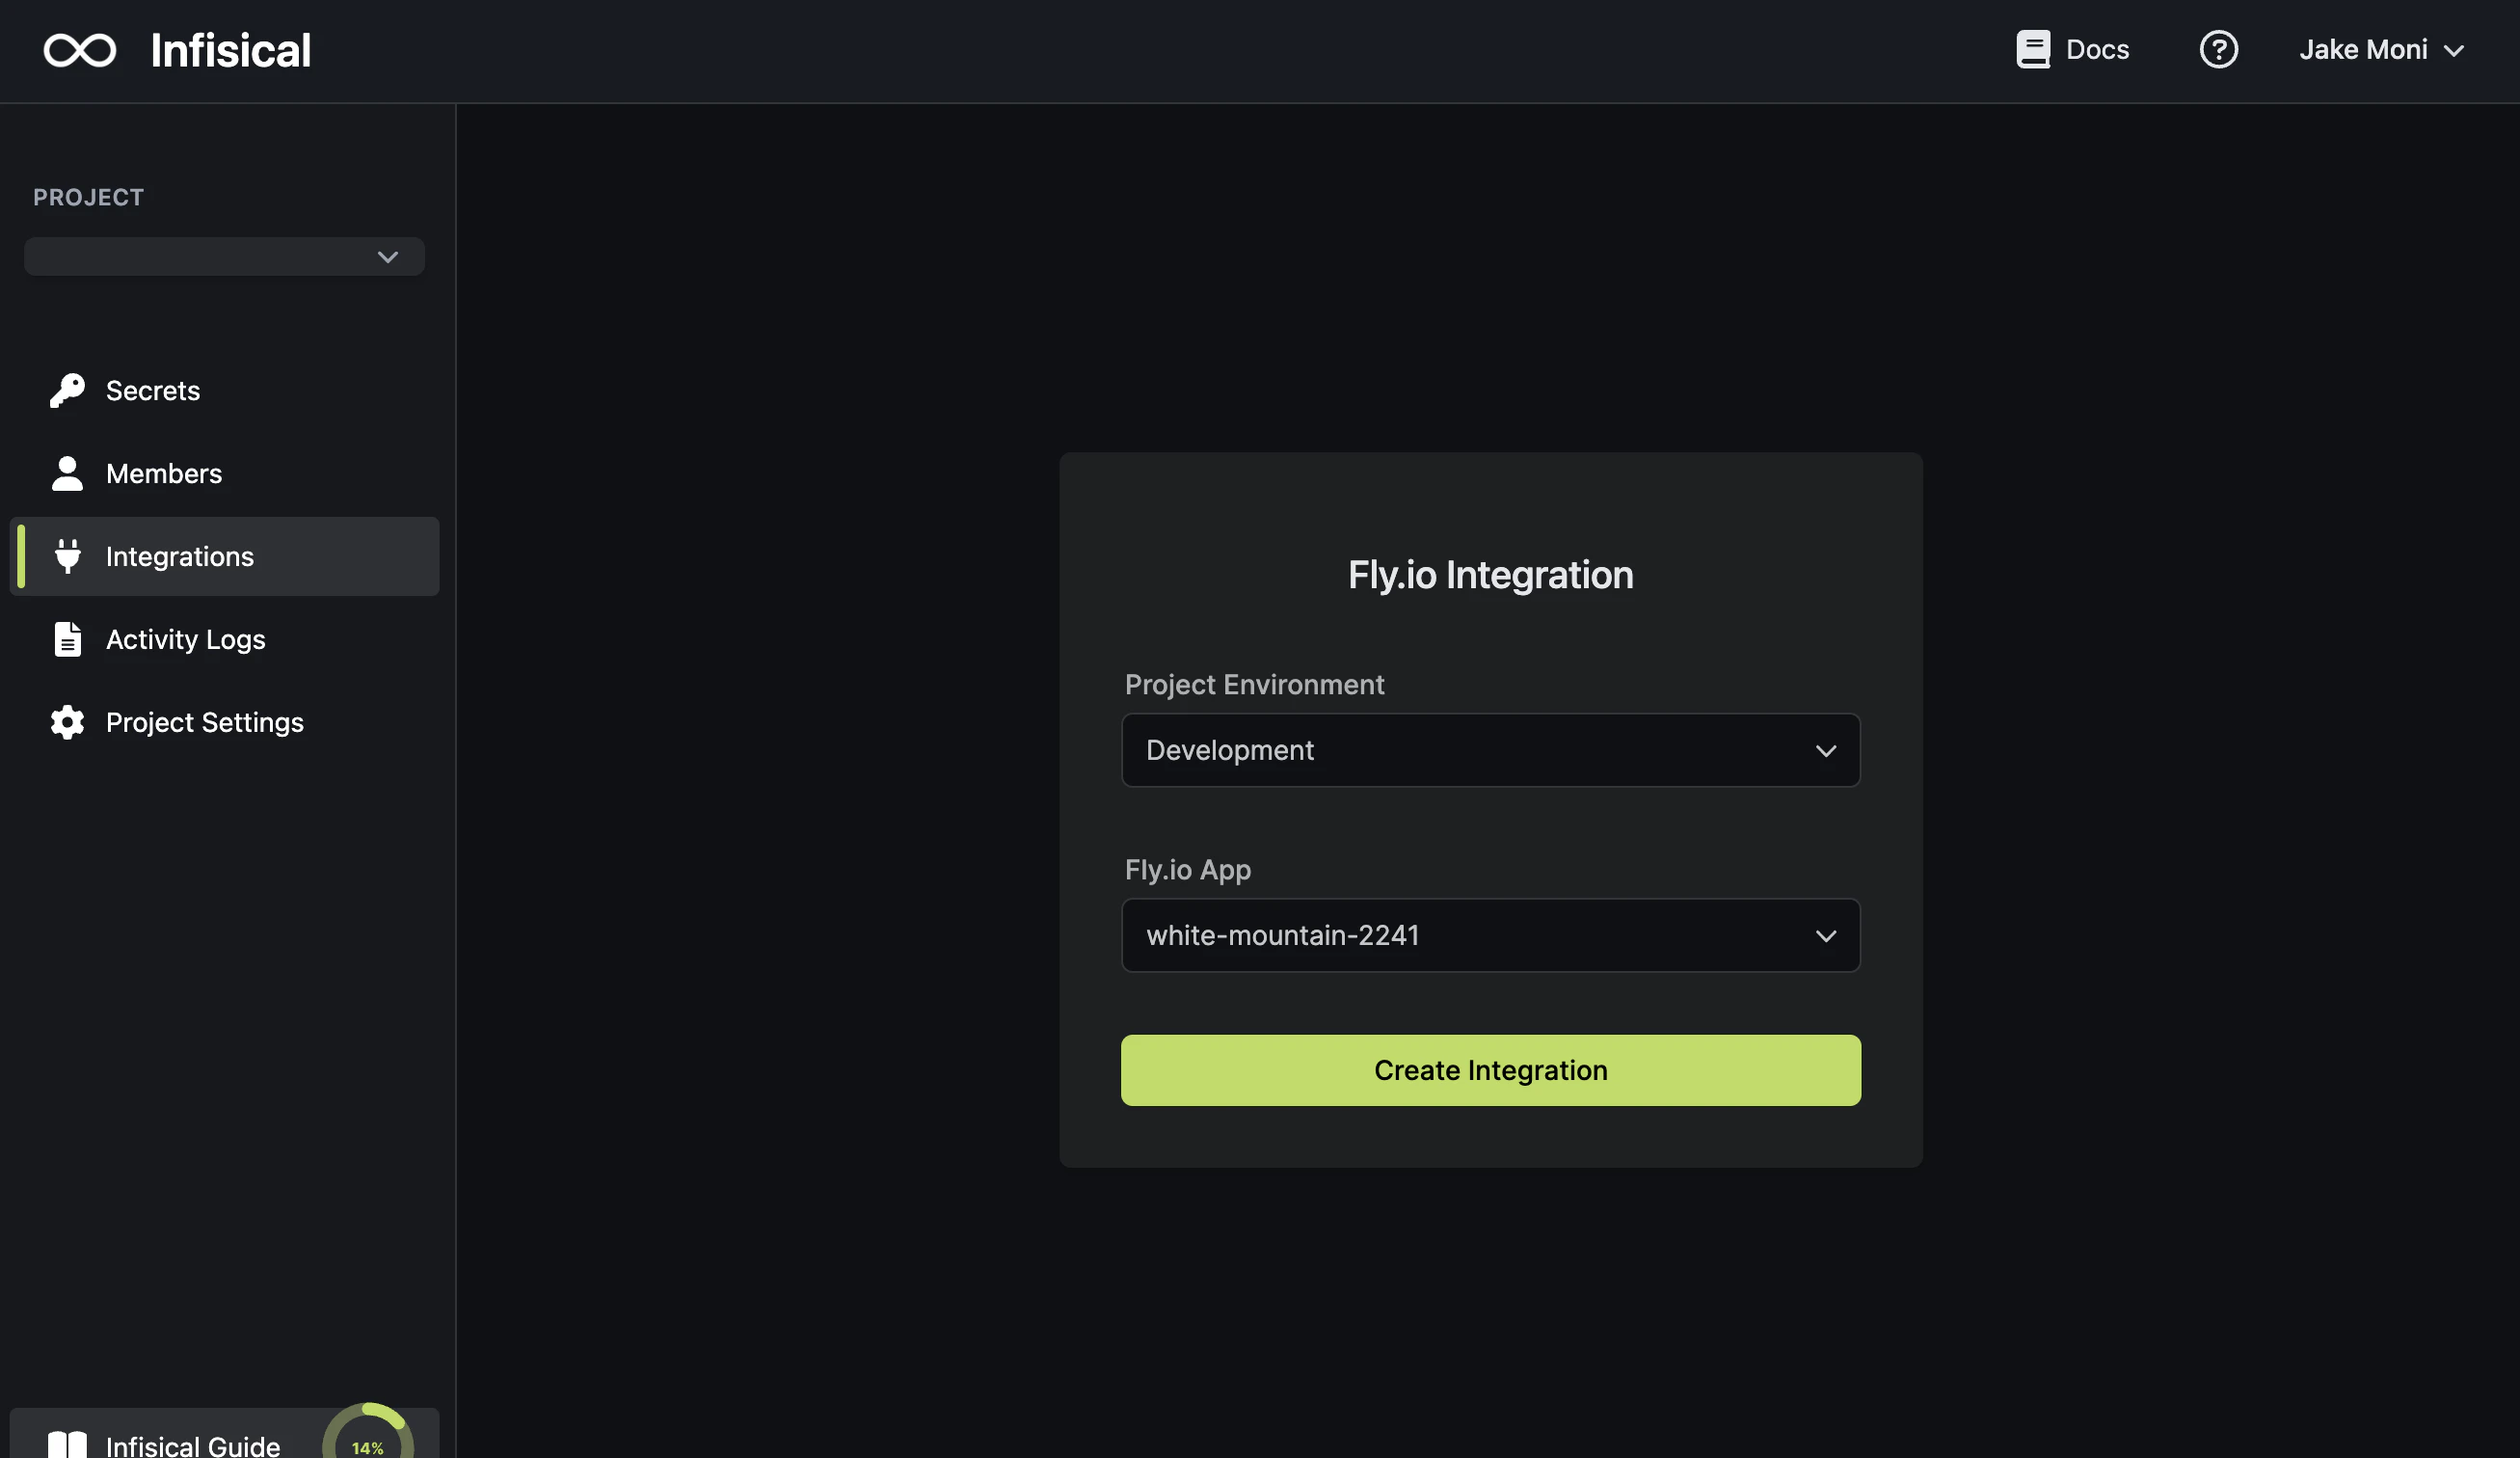Image resolution: width=2520 pixels, height=1458 pixels.
Task: Open the Infisical Guide panel
Action: [x=224, y=1434]
